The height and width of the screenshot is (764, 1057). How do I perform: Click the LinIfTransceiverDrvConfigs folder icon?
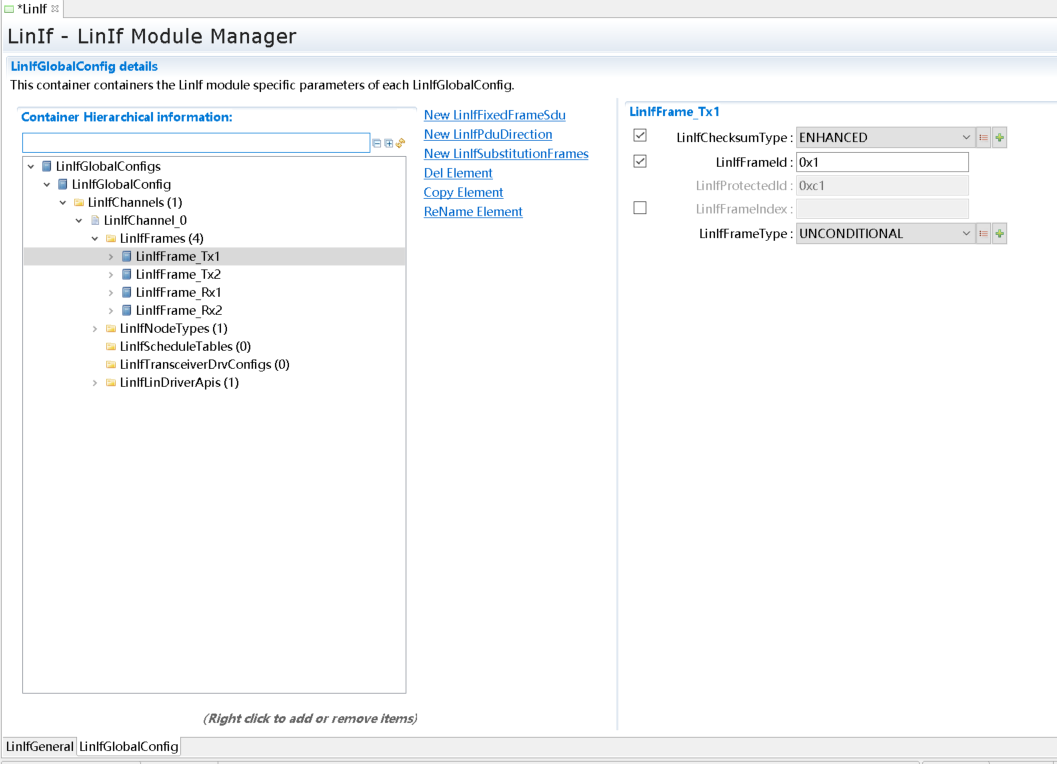tap(110, 365)
